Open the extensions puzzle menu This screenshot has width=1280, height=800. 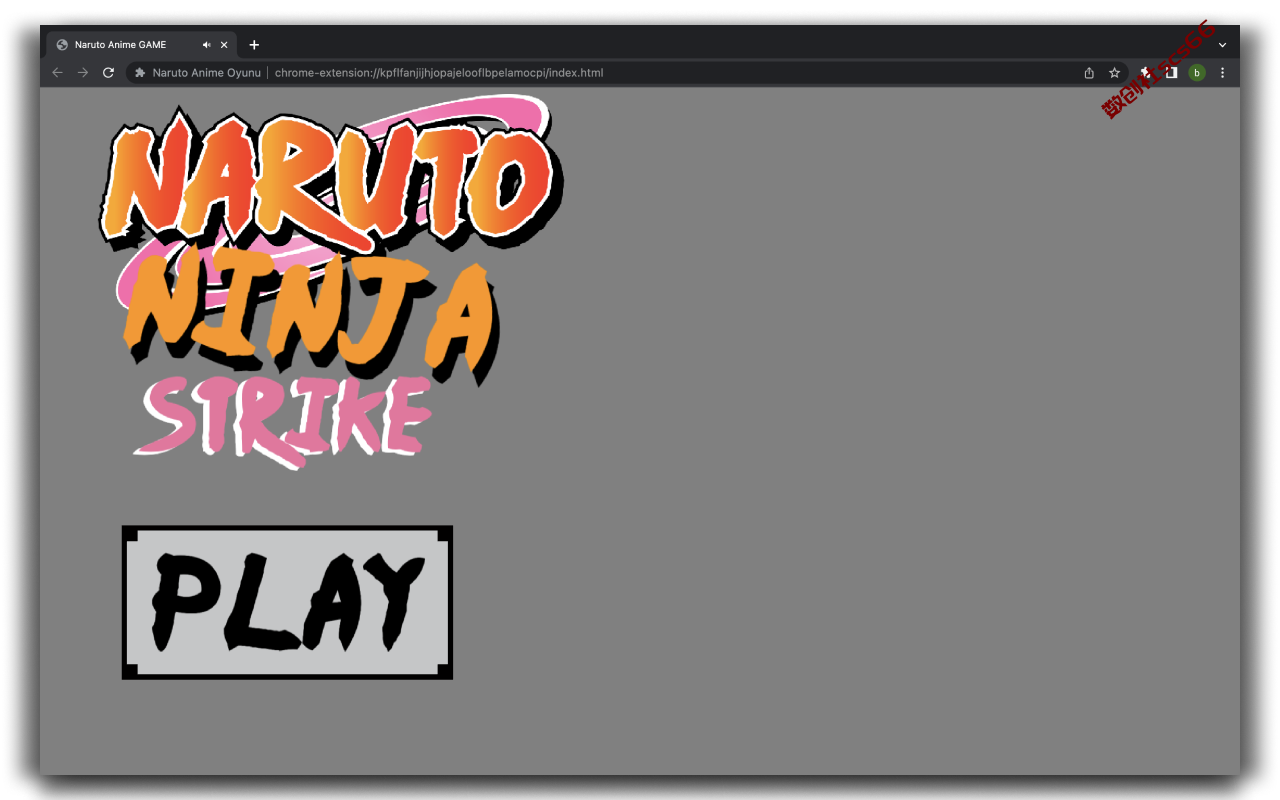(1146, 73)
